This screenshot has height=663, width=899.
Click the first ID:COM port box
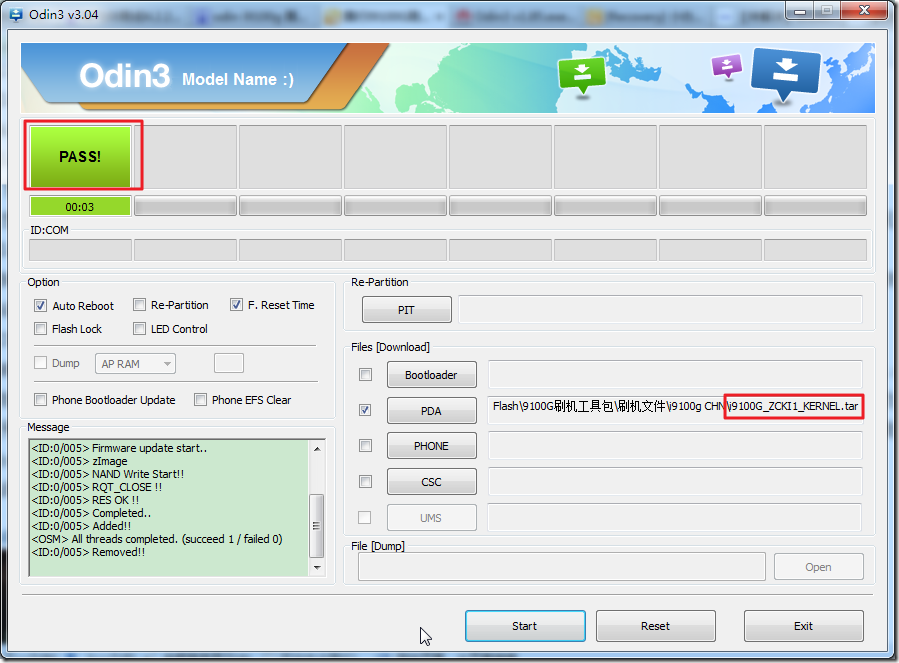(80, 250)
